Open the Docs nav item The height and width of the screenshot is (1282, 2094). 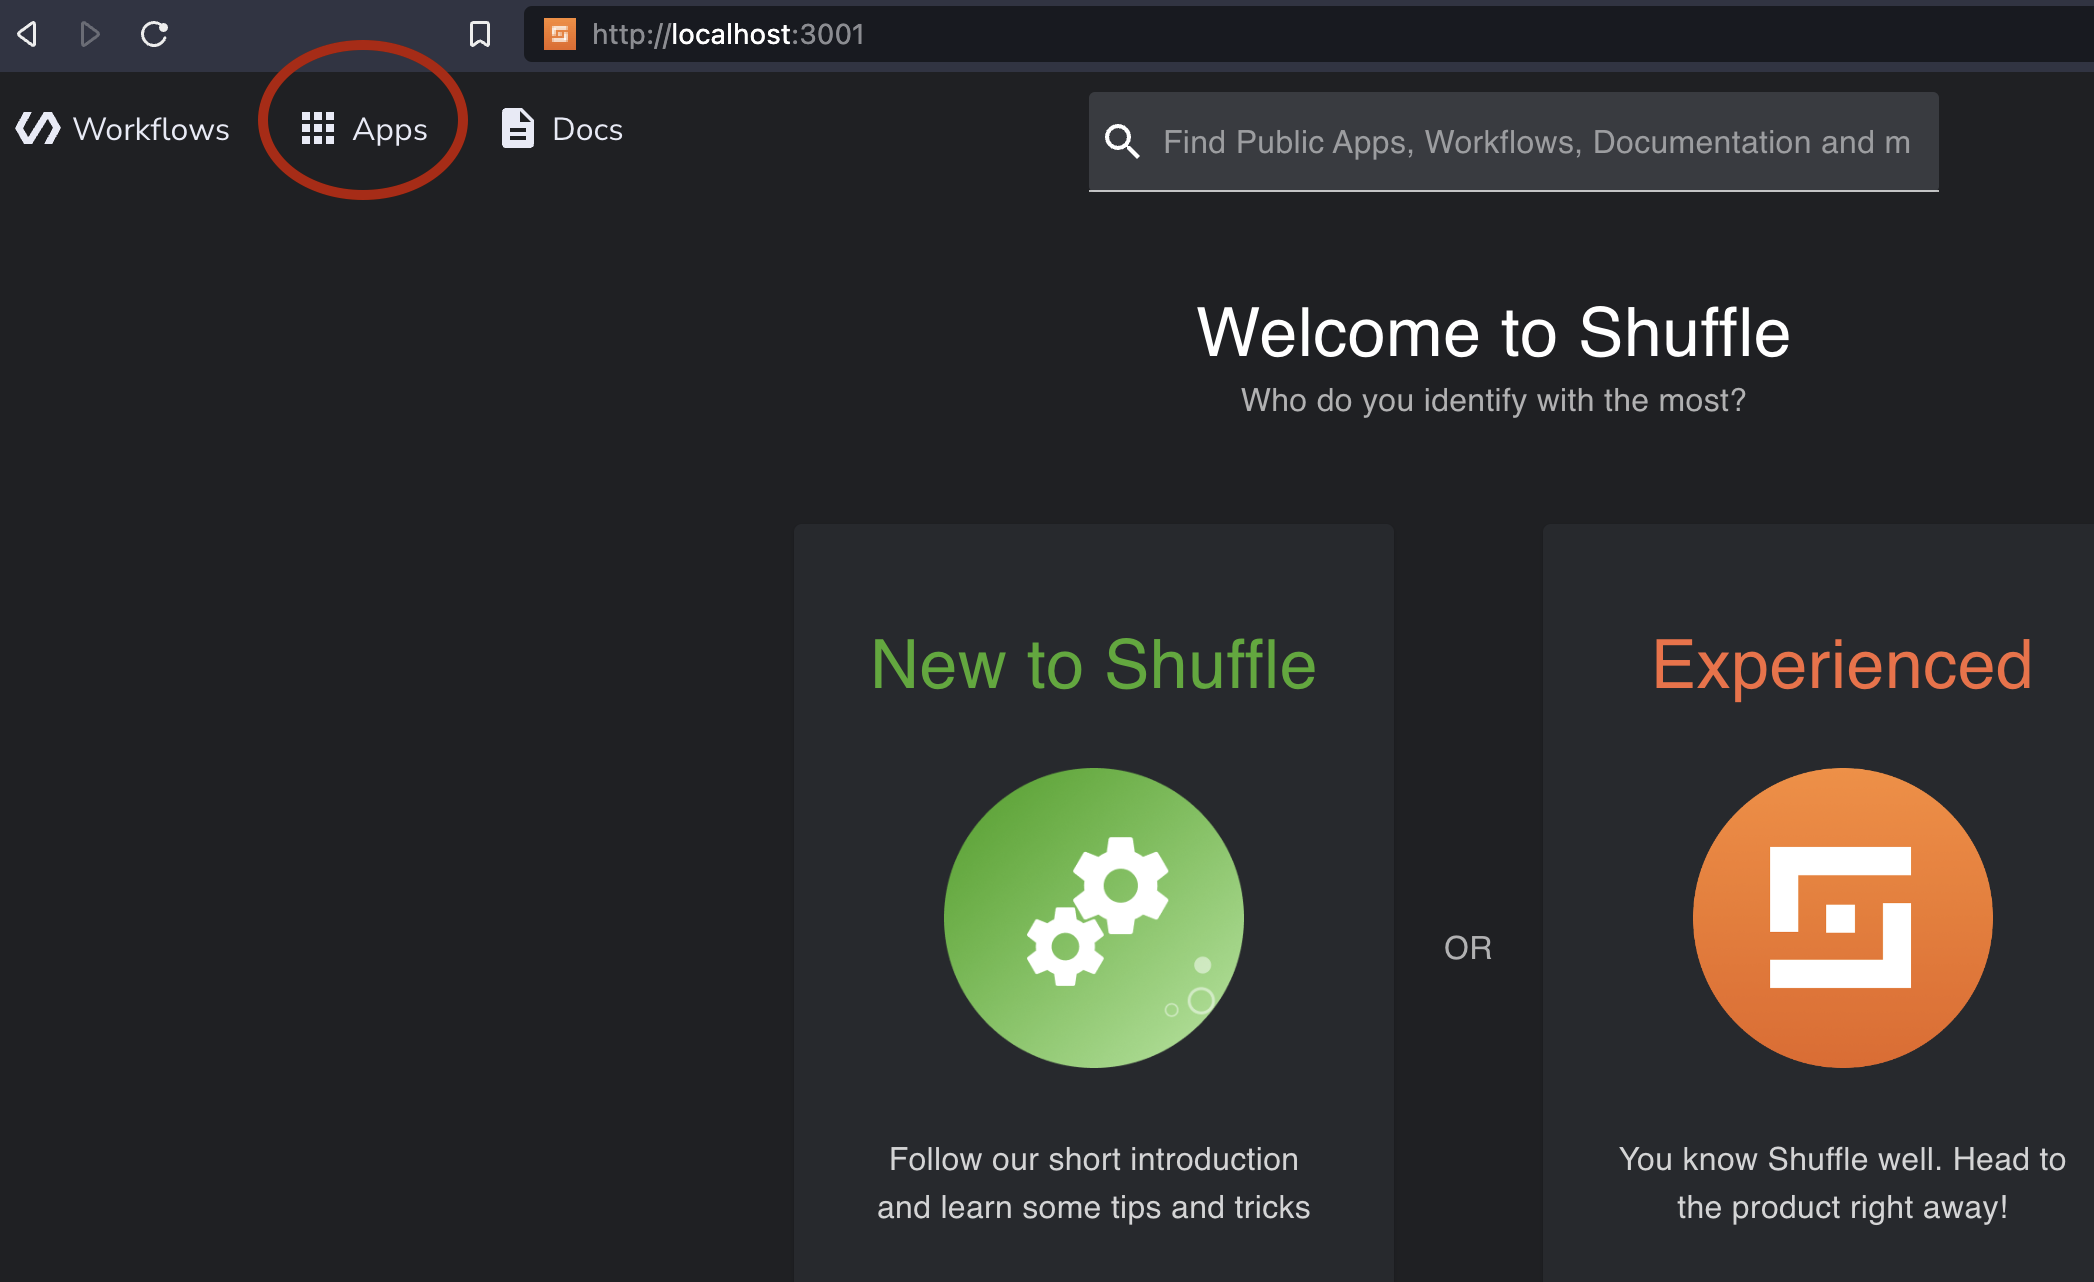(587, 129)
